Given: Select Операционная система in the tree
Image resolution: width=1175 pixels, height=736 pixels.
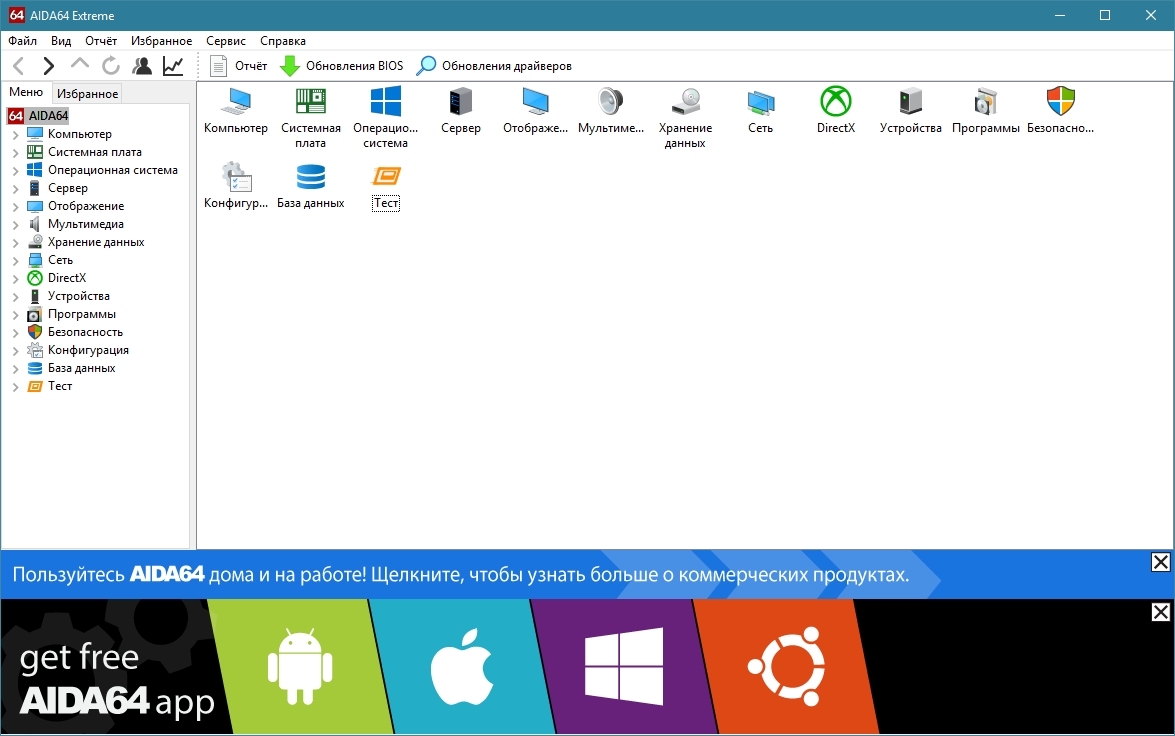Looking at the screenshot, I should pyautogui.click(x=112, y=170).
